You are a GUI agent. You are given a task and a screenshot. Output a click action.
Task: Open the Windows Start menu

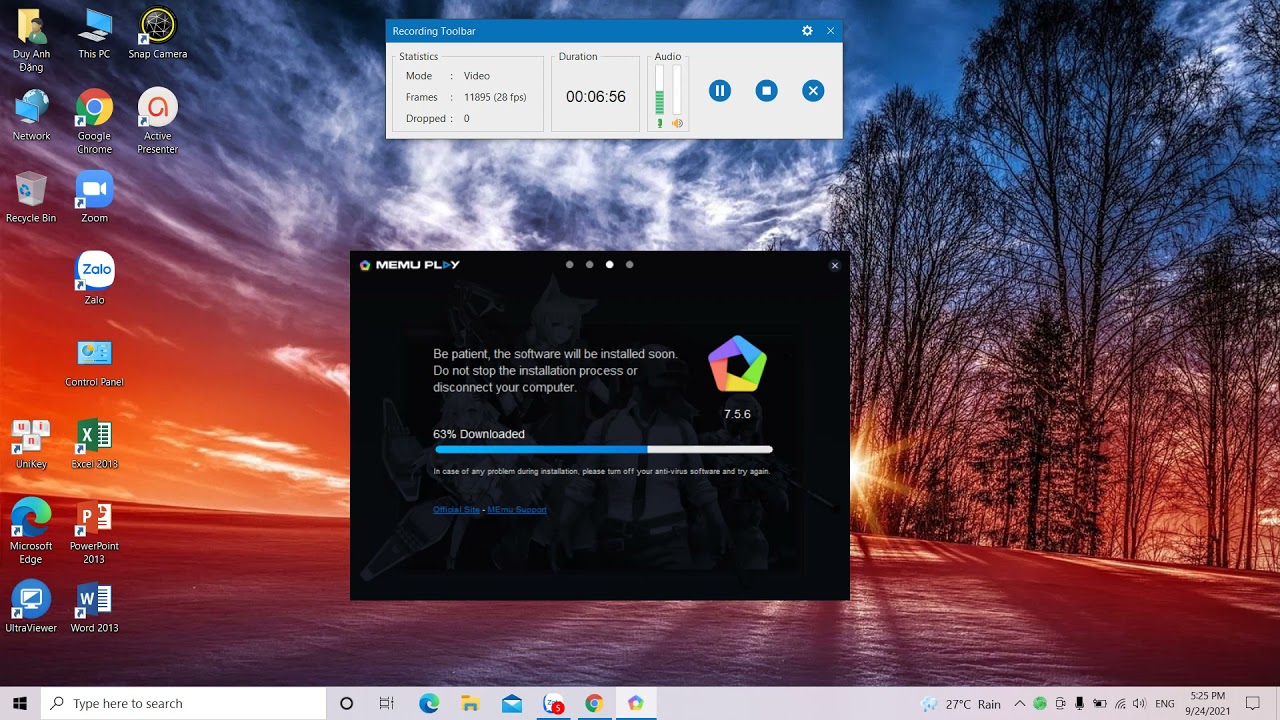click(20, 703)
